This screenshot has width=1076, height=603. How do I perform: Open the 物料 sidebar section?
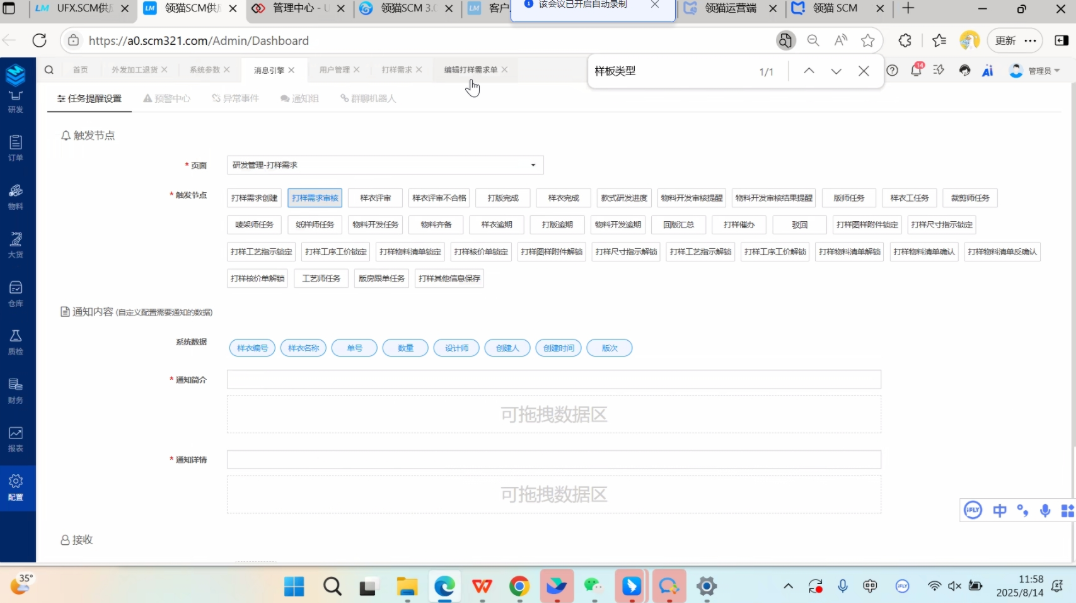coord(15,196)
